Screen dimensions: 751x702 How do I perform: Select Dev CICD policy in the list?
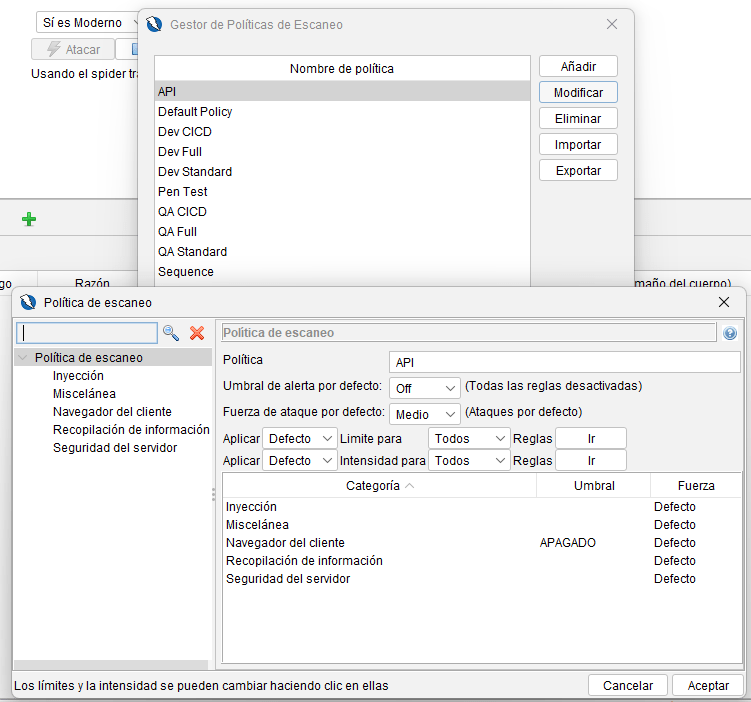tap(185, 132)
